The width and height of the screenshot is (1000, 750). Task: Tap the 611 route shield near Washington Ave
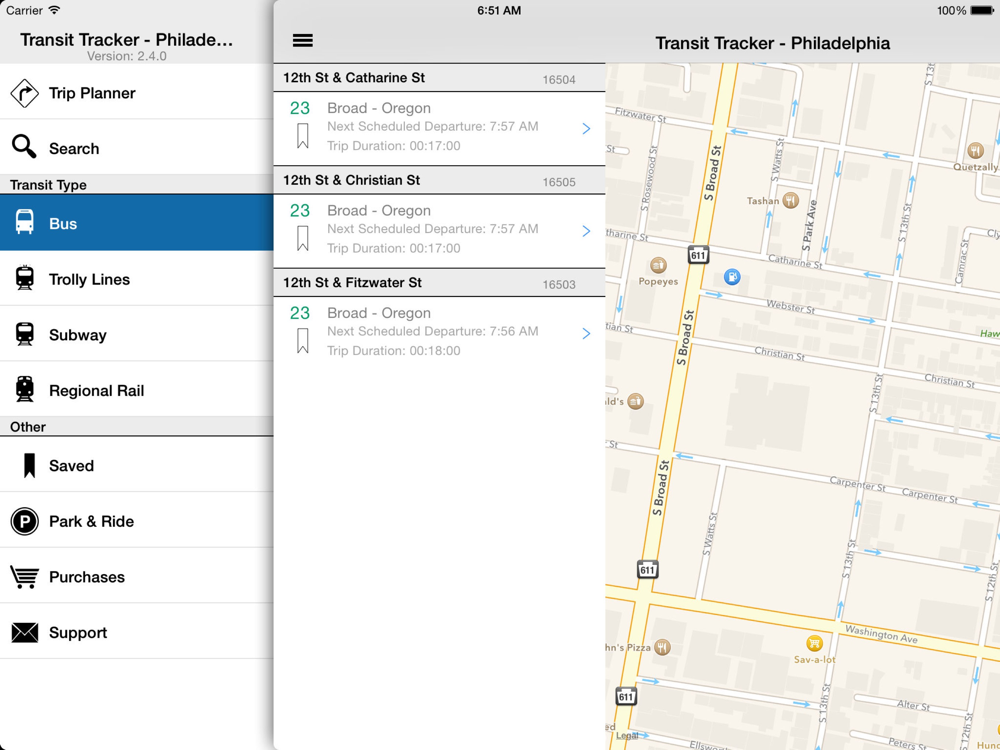click(x=647, y=569)
